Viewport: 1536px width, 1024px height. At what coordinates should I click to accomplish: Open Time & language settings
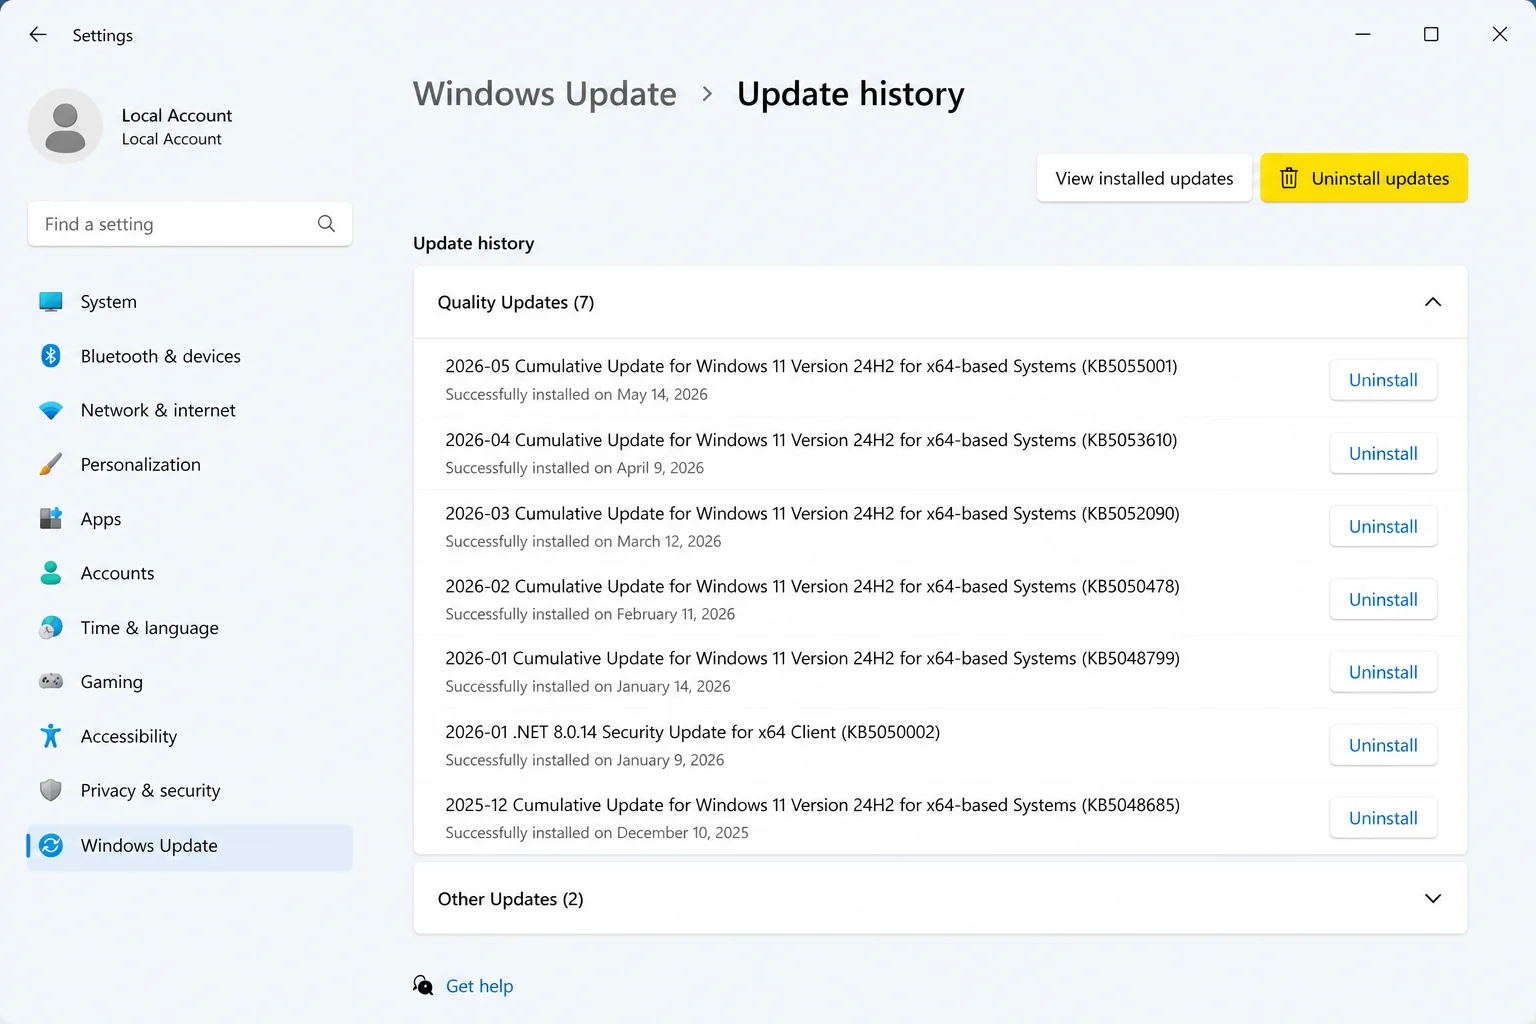coord(190,628)
